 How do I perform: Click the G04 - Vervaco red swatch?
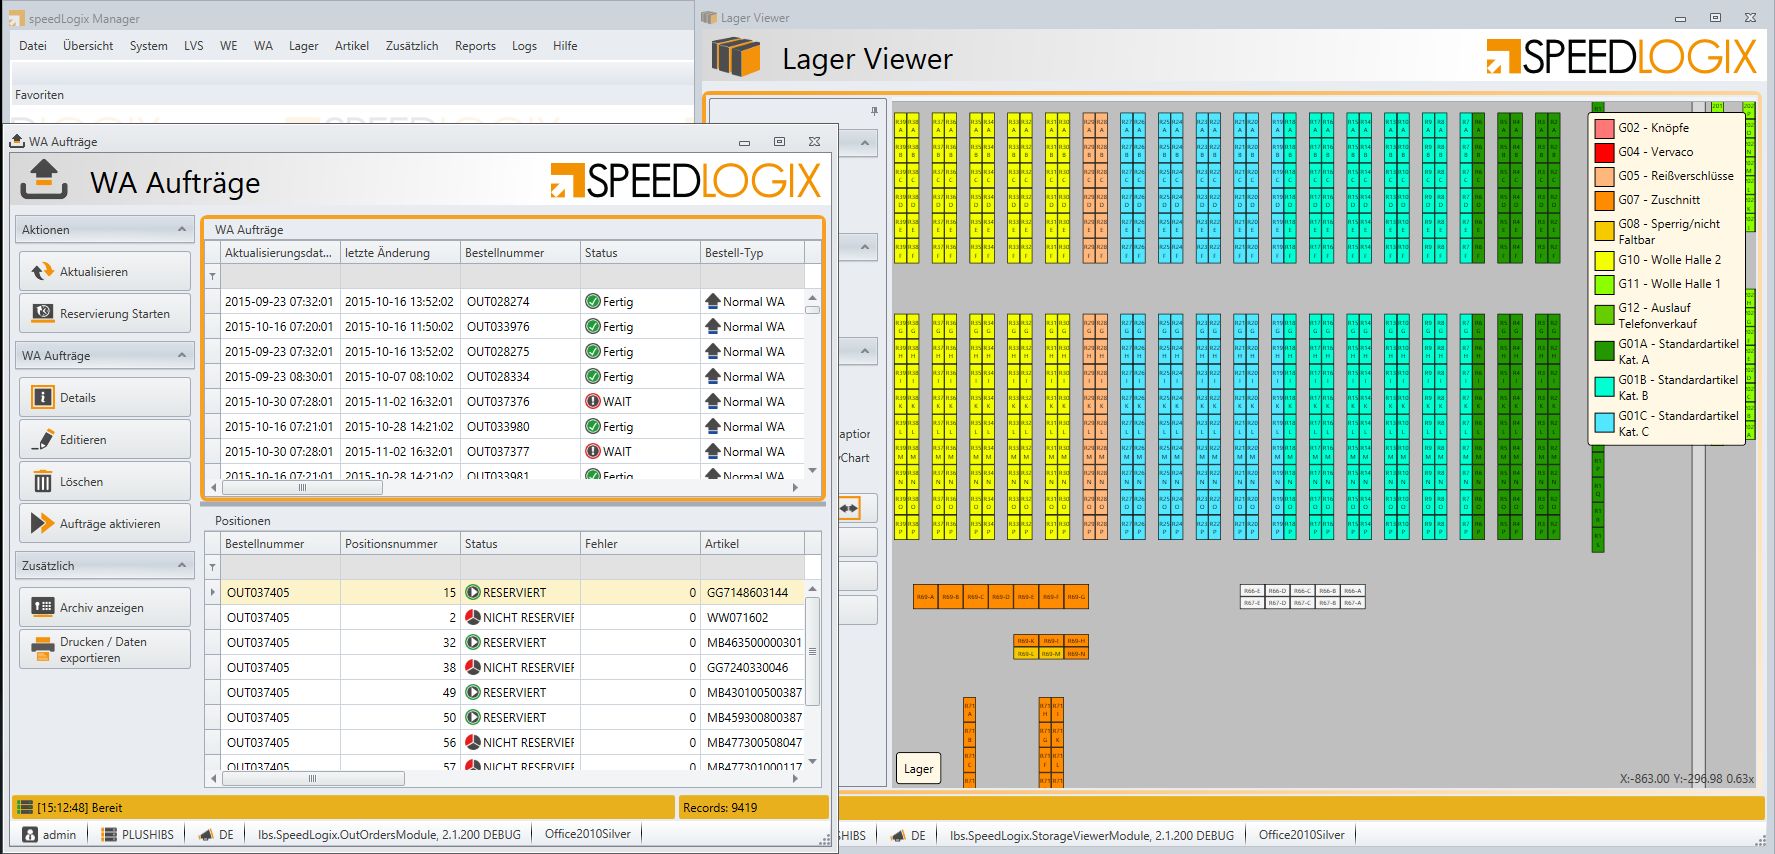click(1604, 152)
